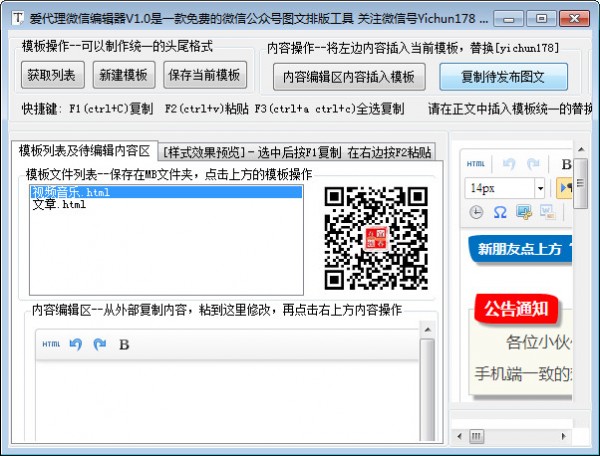Image resolution: width=600 pixels, height=456 pixels.
Task: Click 内容编辑区内容插入模板 button
Action: coord(349,76)
